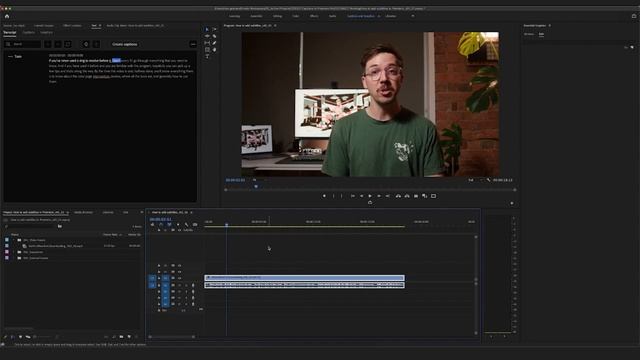
Task: Select the Hand tool
Action: [214, 50]
